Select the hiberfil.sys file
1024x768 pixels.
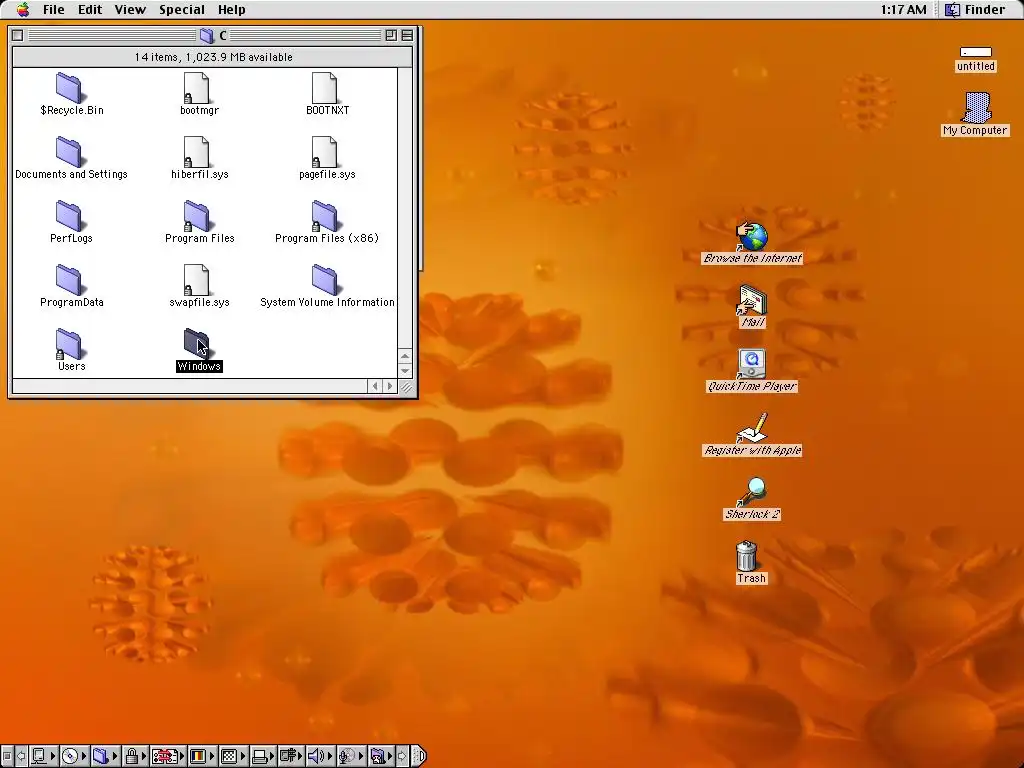[x=199, y=158]
